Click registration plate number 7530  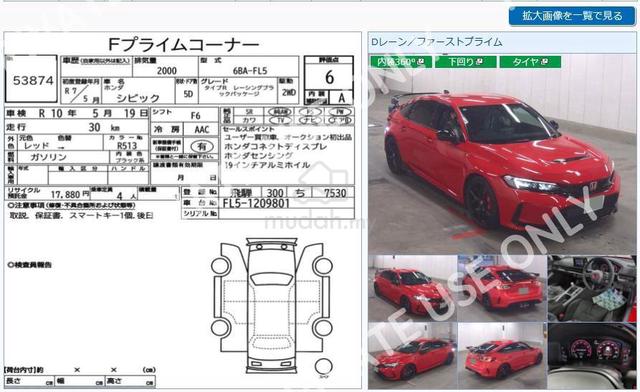coord(334,193)
